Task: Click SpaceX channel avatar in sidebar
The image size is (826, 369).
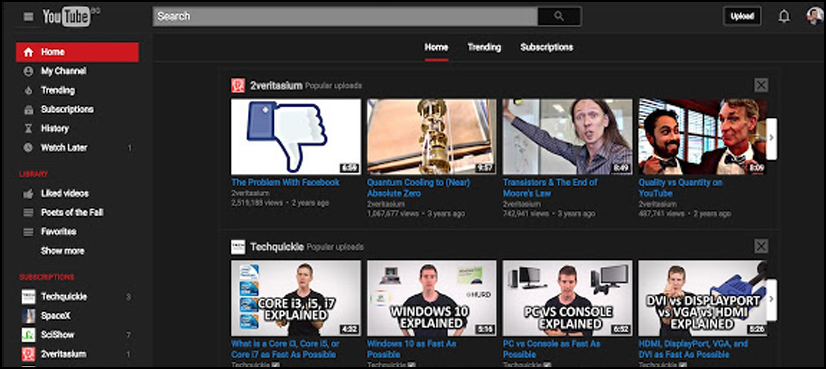Action: point(28,316)
